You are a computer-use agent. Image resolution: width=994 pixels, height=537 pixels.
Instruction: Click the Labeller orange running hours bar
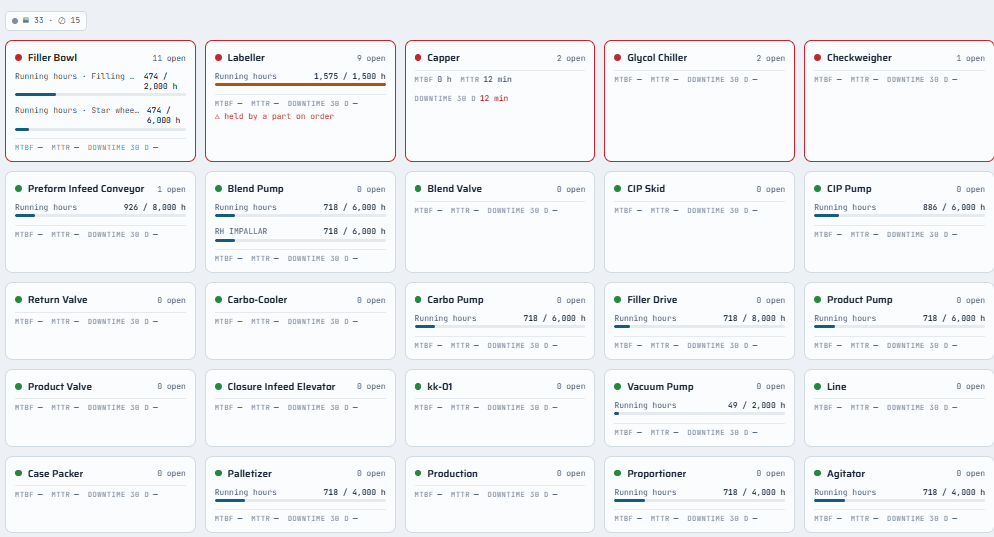coord(300,84)
